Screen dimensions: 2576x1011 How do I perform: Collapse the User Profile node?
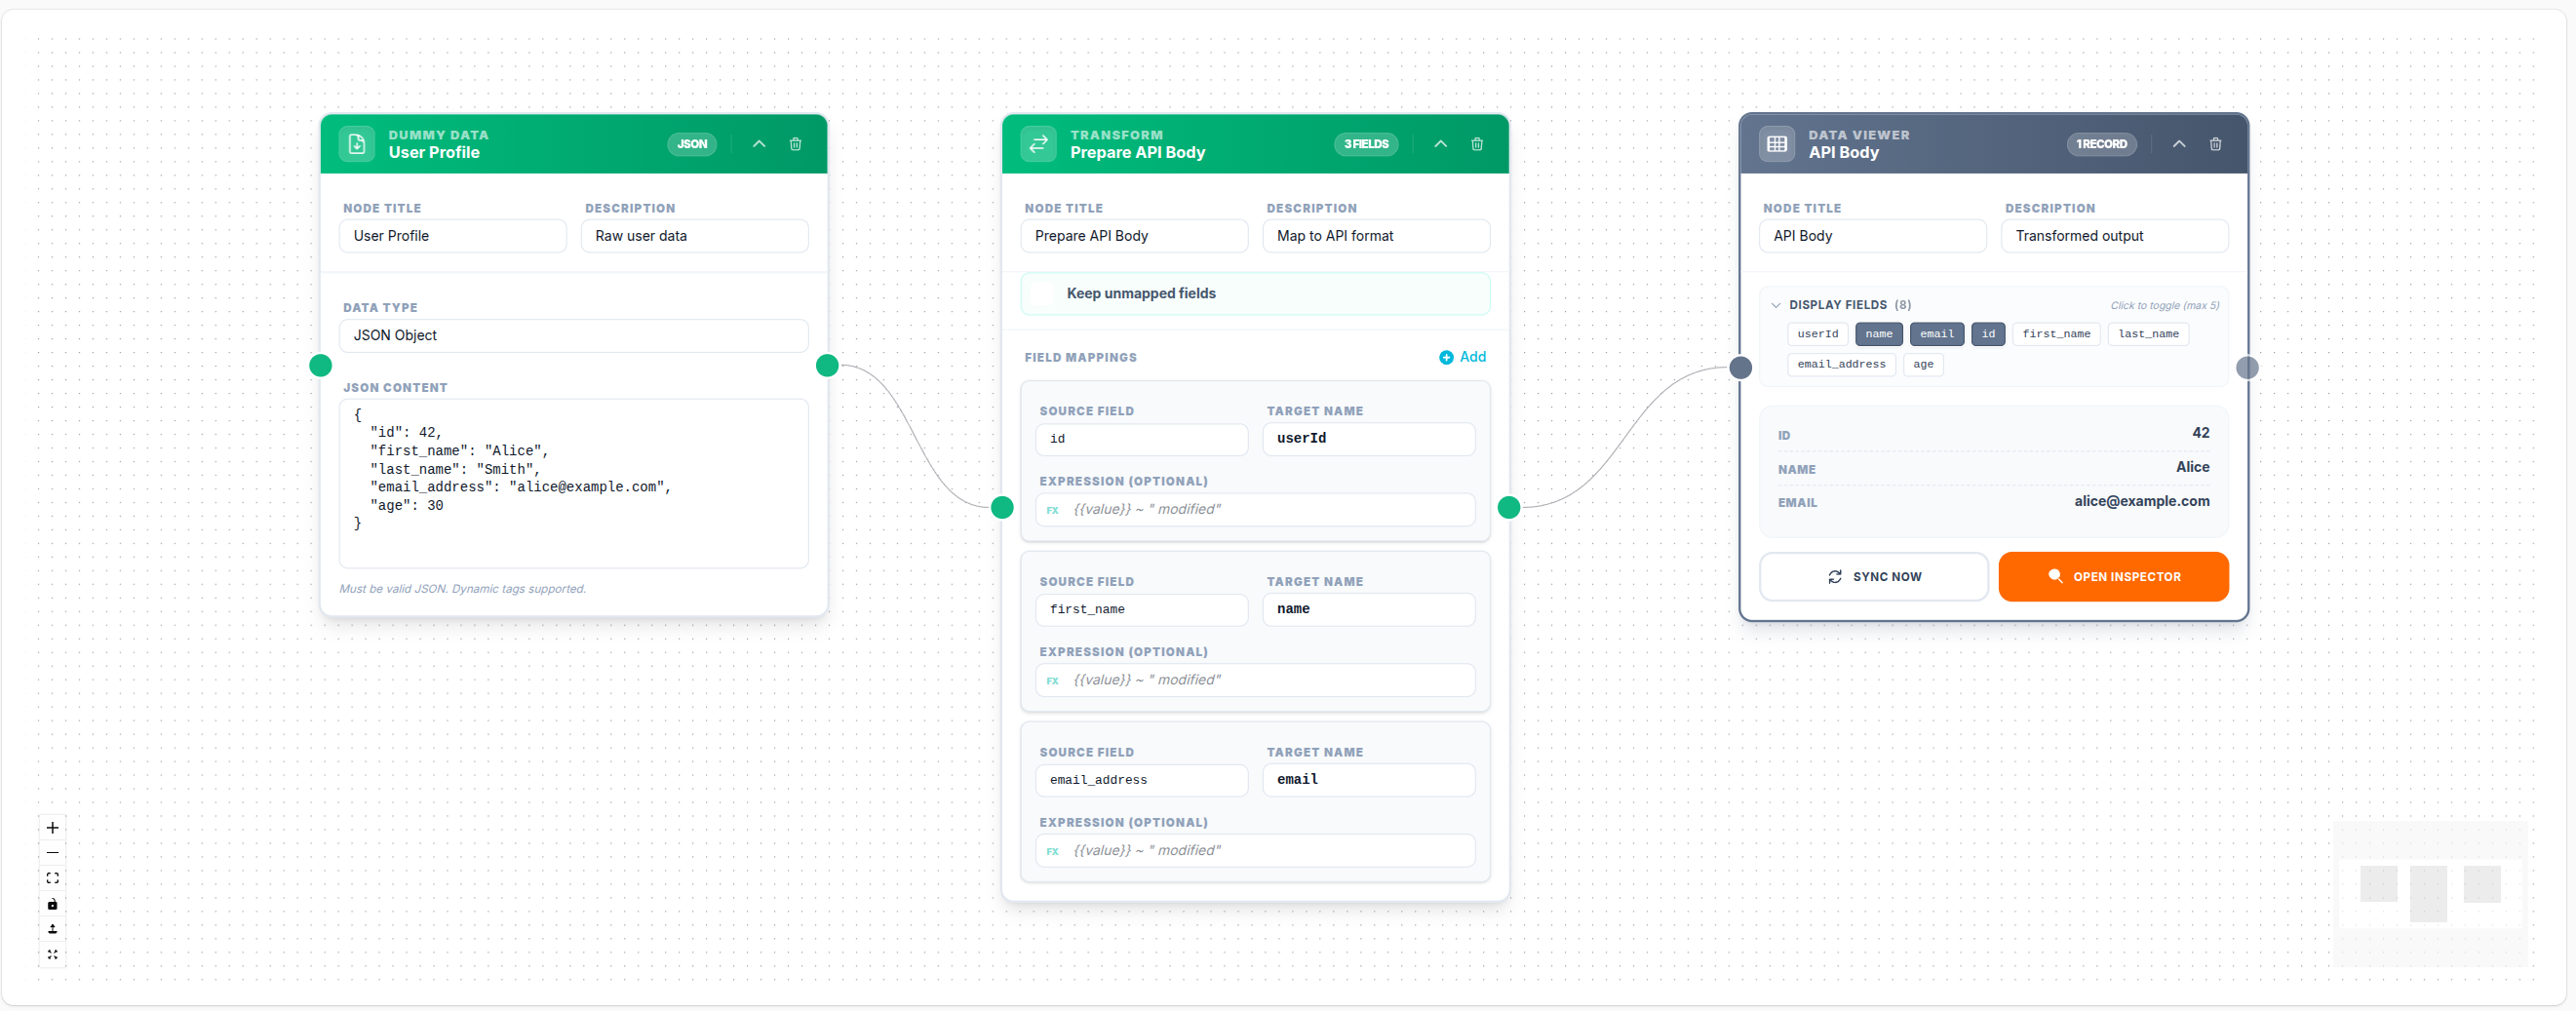pyautogui.click(x=758, y=144)
